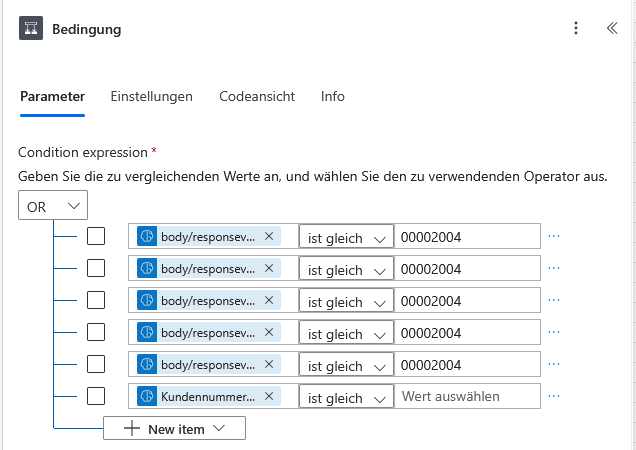Remove dynamic token in fourth condition row
The width and height of the screenshot is (636, 450).
[269, 332]
